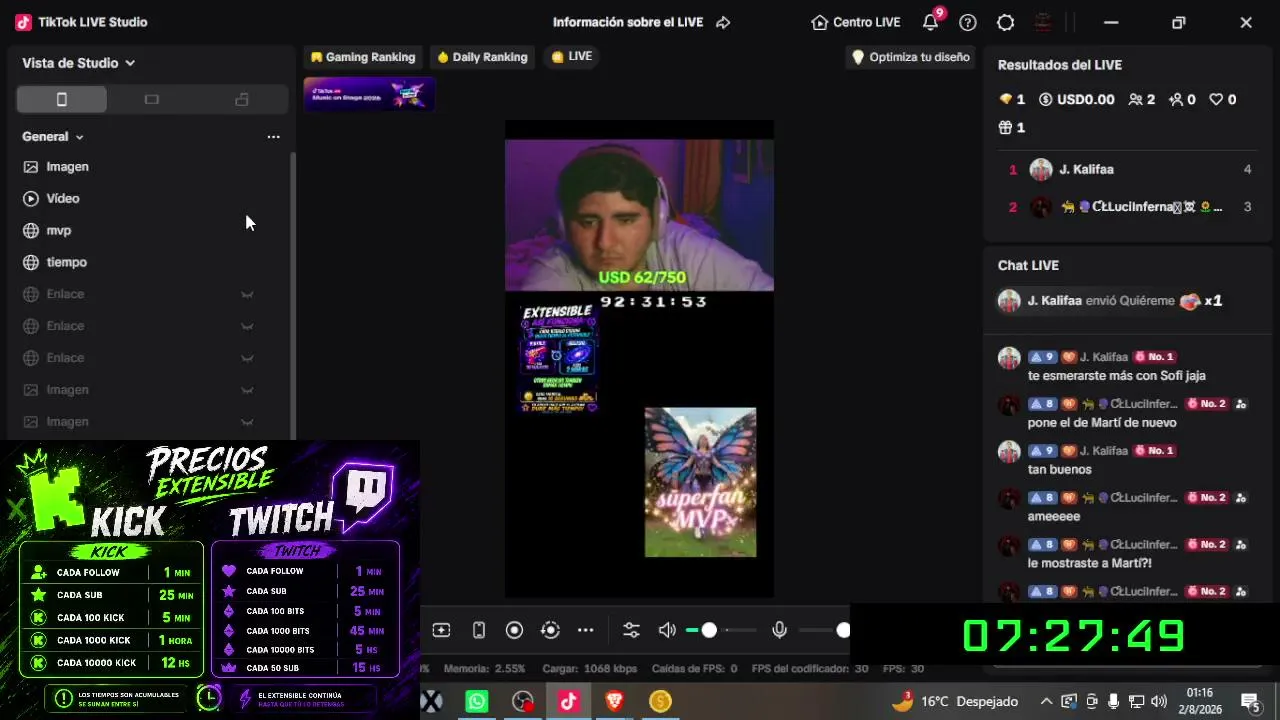Select the webcam feed in the preview
This screenshot has height=720, width=1280.
[x=639, y=215]
